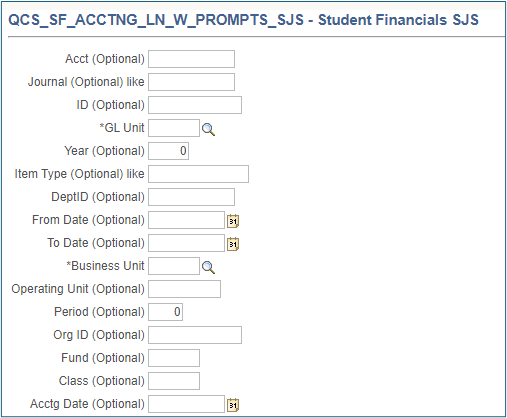Focus the Operating Unit (Optional) field
The width and height of the screenshot is (507, 418).
[x=184, y=289]
